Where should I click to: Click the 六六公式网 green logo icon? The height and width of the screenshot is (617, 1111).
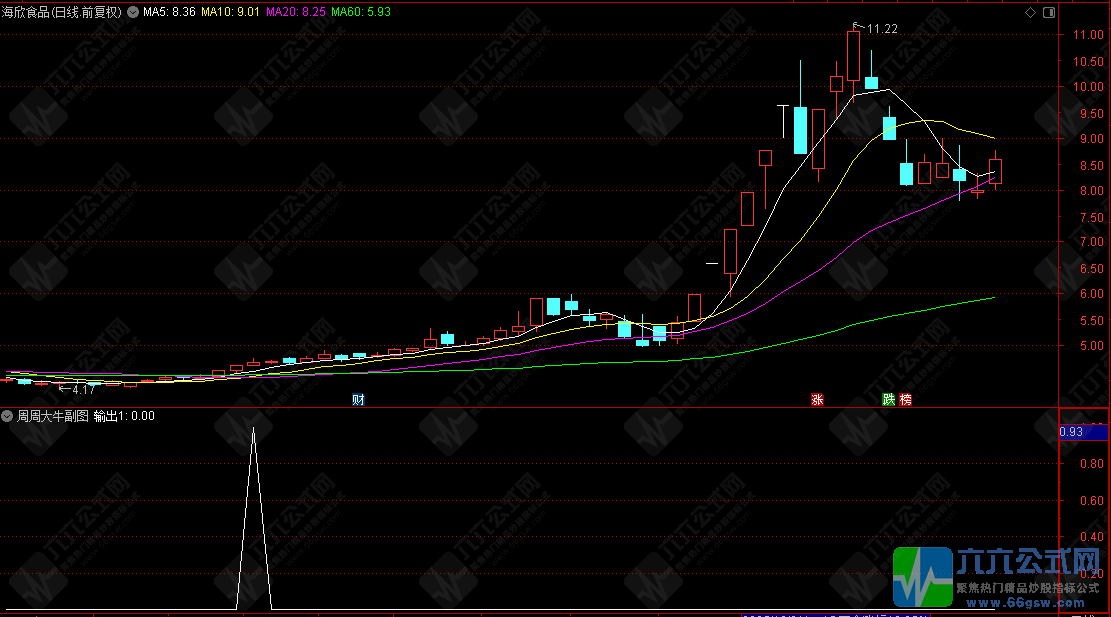point(923,577)
